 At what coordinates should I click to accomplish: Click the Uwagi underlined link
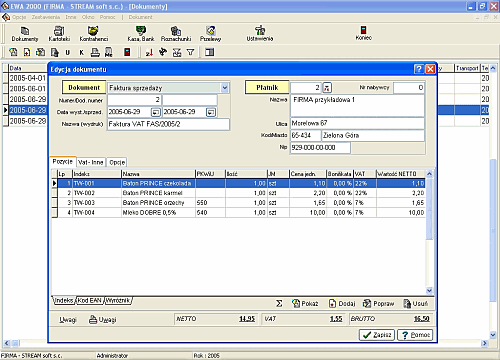coord(68,320)
